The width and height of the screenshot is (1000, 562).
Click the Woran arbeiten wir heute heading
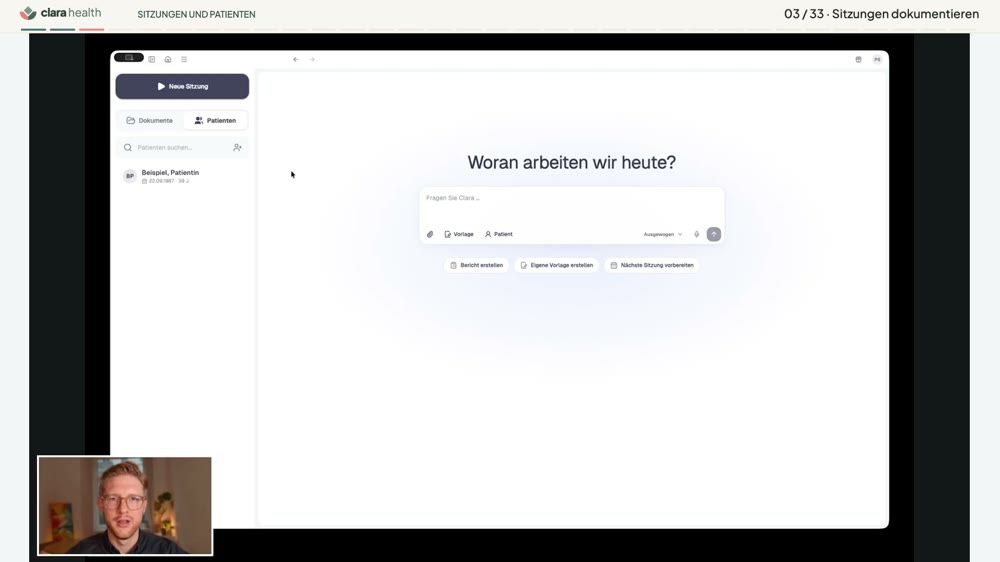click(x=571, y=162)
